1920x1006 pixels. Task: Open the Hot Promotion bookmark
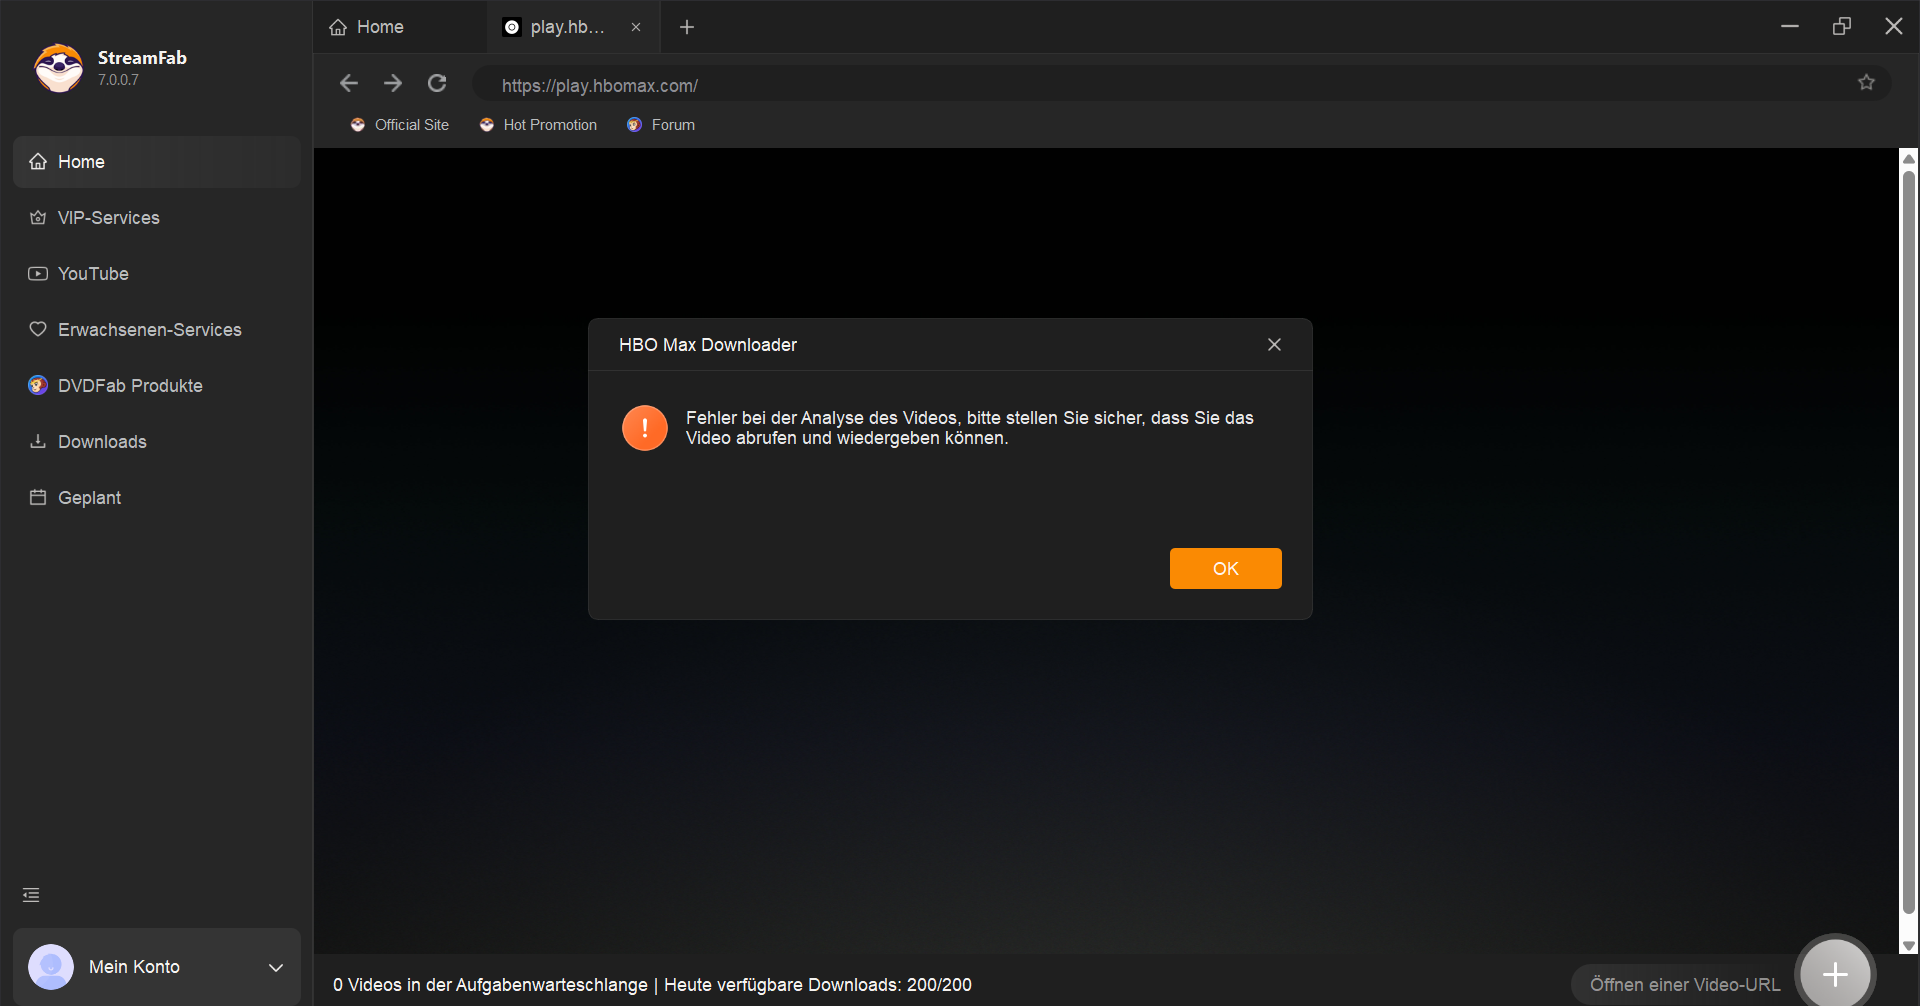coord(538,125)
